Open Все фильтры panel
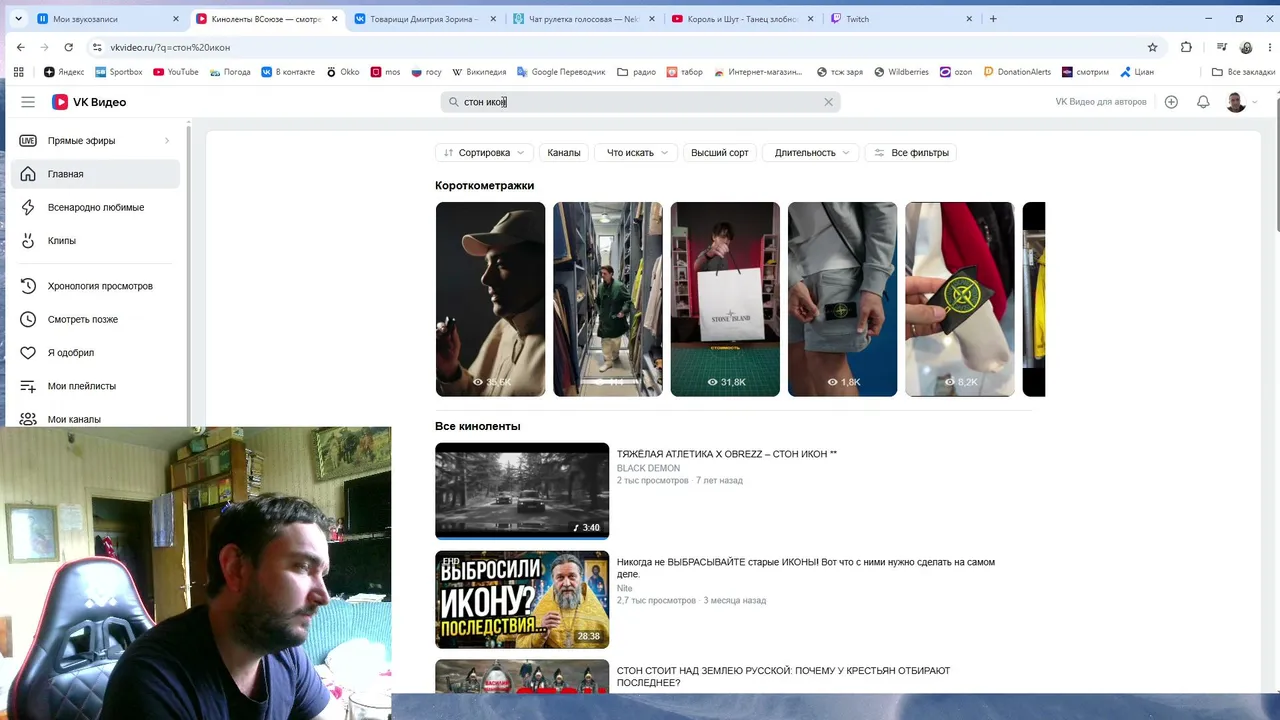The width and height of the screenshot is (1280, 720). click(911, 153)
